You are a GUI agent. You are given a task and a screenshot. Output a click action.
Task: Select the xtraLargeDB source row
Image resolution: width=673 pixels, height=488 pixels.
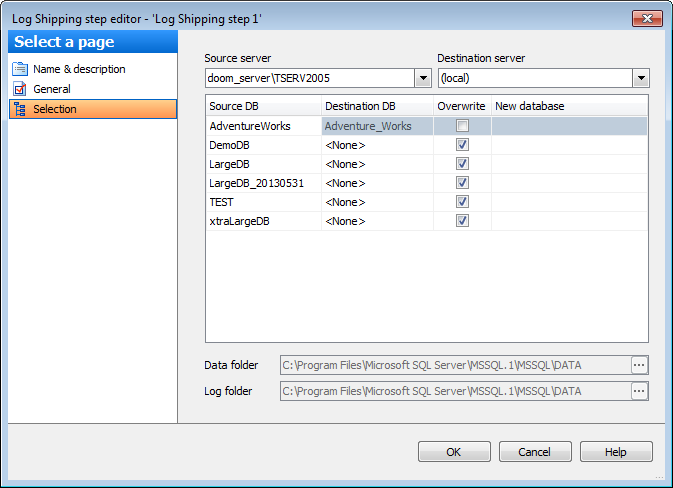[264, 221]
